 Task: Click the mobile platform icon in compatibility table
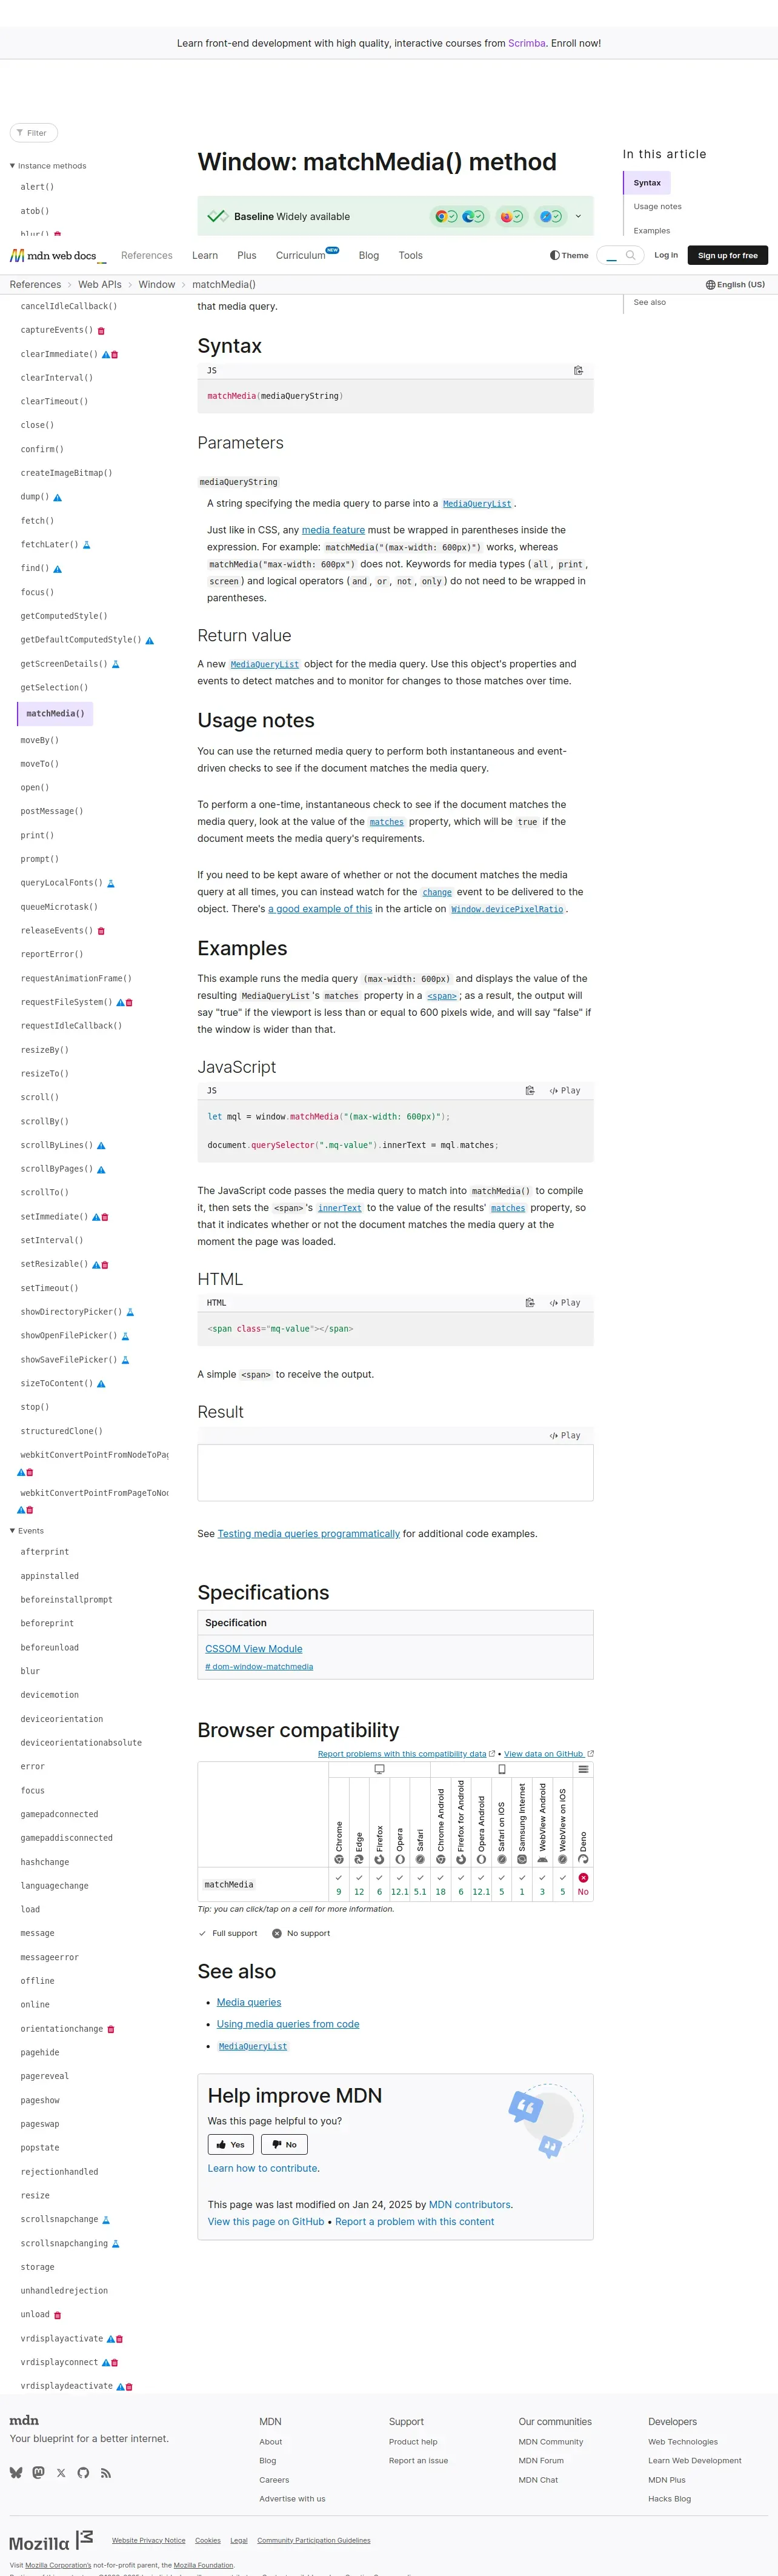tap(502, 1769)
